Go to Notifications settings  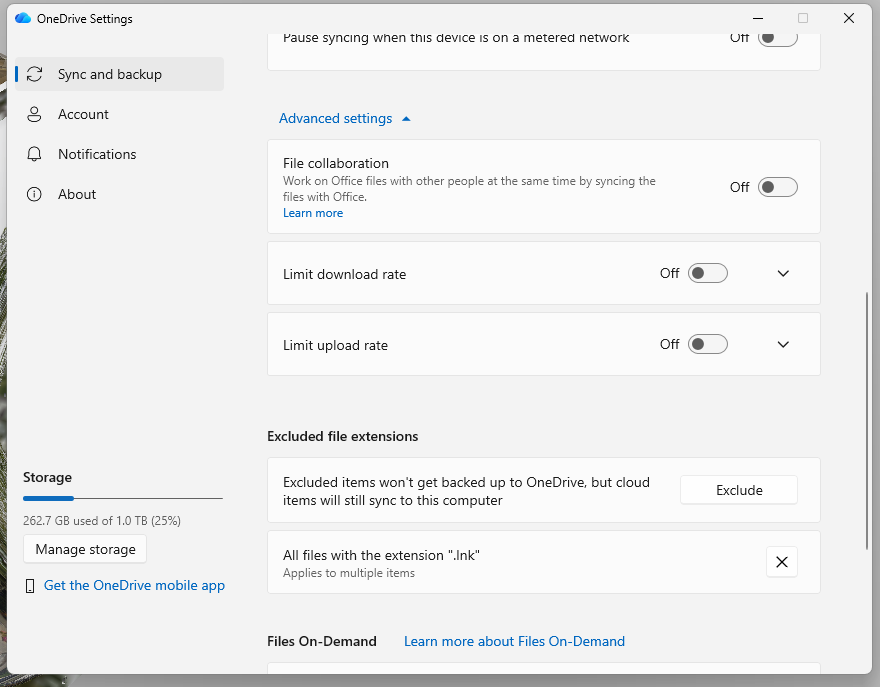pyautogui.click(x=120, y=154)
